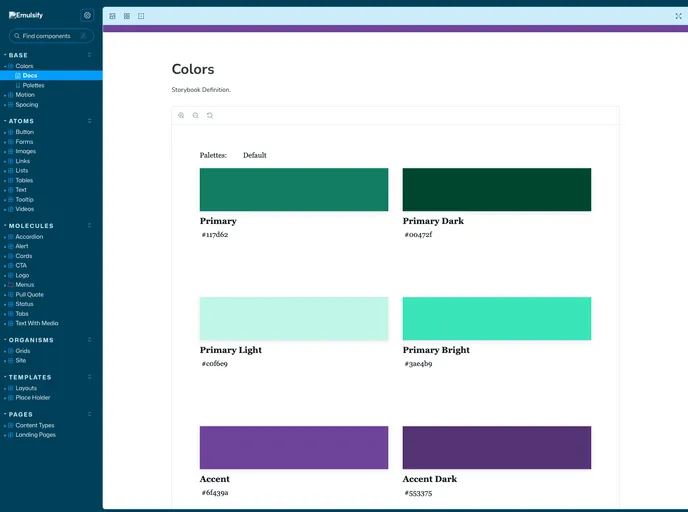Collapse the BASE section
Screen dimensions: 688x512
coord(18,55)
